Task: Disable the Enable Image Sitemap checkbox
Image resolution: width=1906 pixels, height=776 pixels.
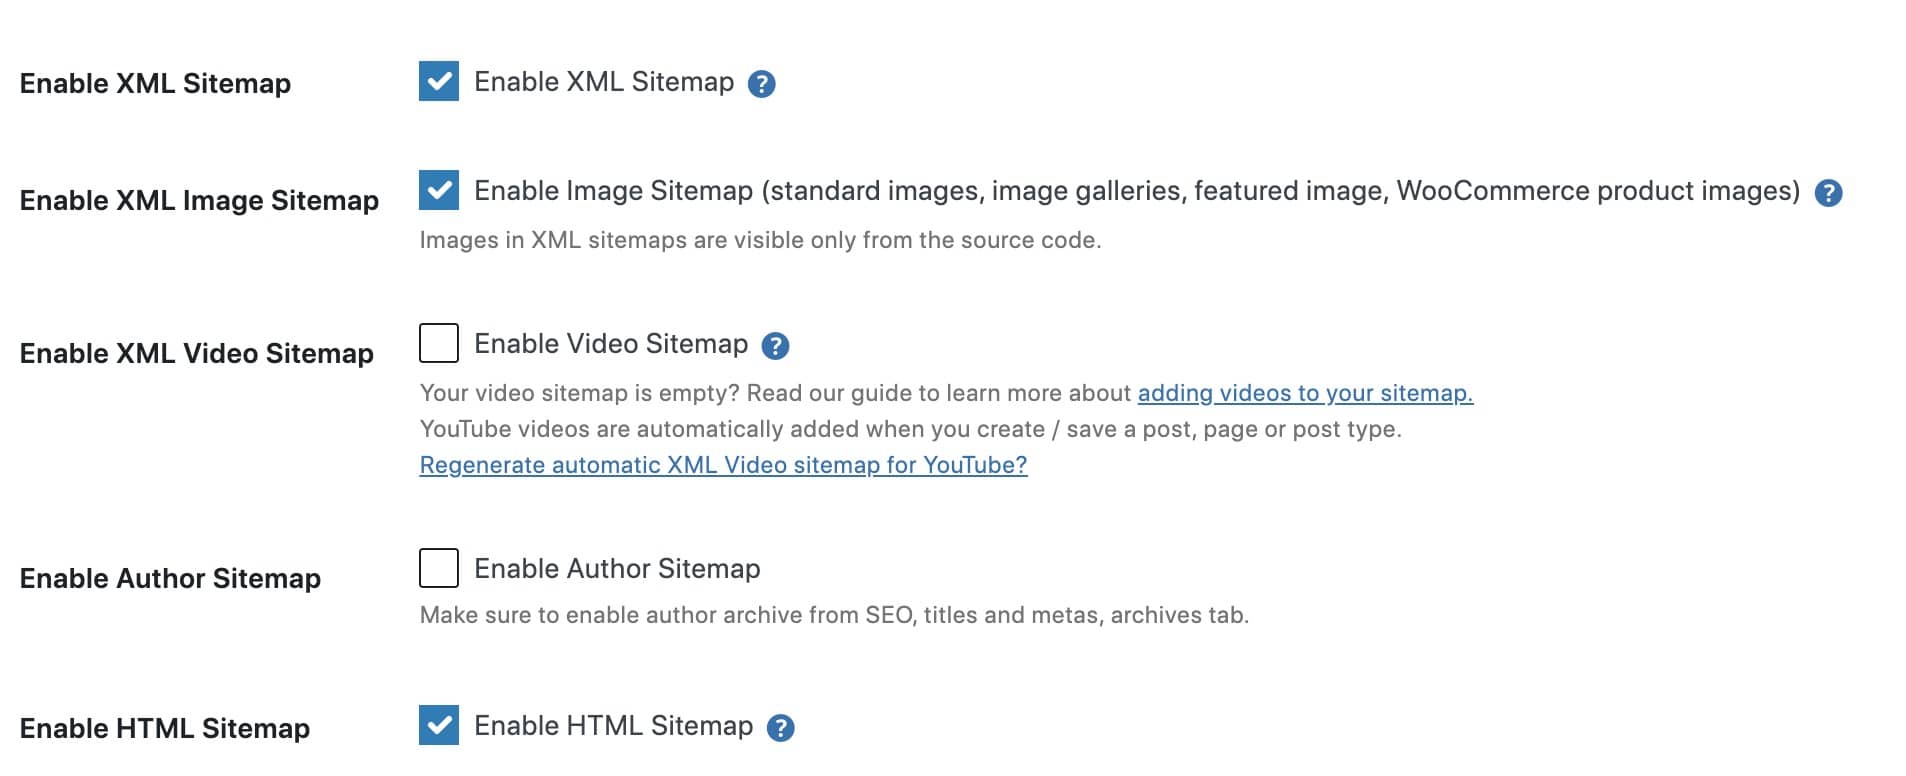Action: click(439, 190)
